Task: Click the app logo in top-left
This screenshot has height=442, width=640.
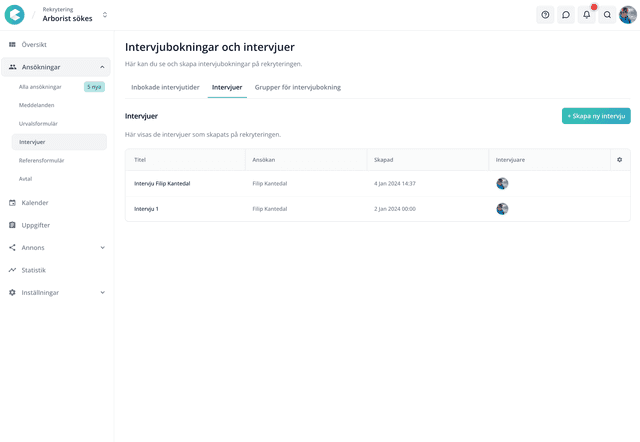Action: click(x=15, y=15)
